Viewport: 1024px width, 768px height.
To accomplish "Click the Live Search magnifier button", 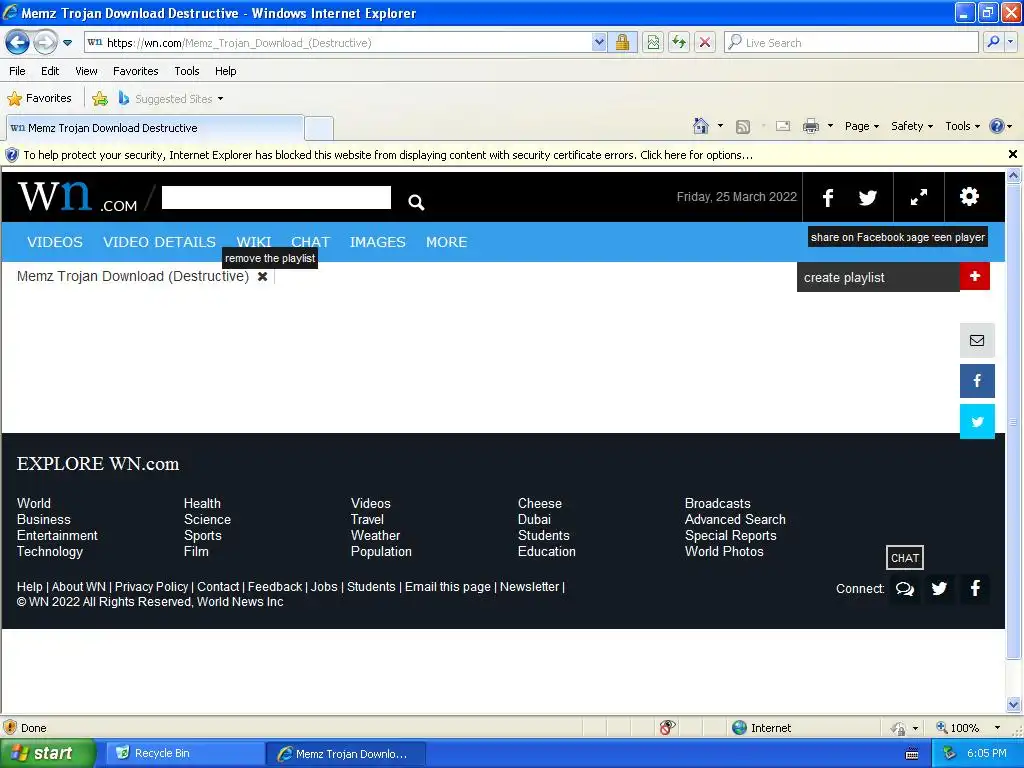I will (x=993, y=42).
